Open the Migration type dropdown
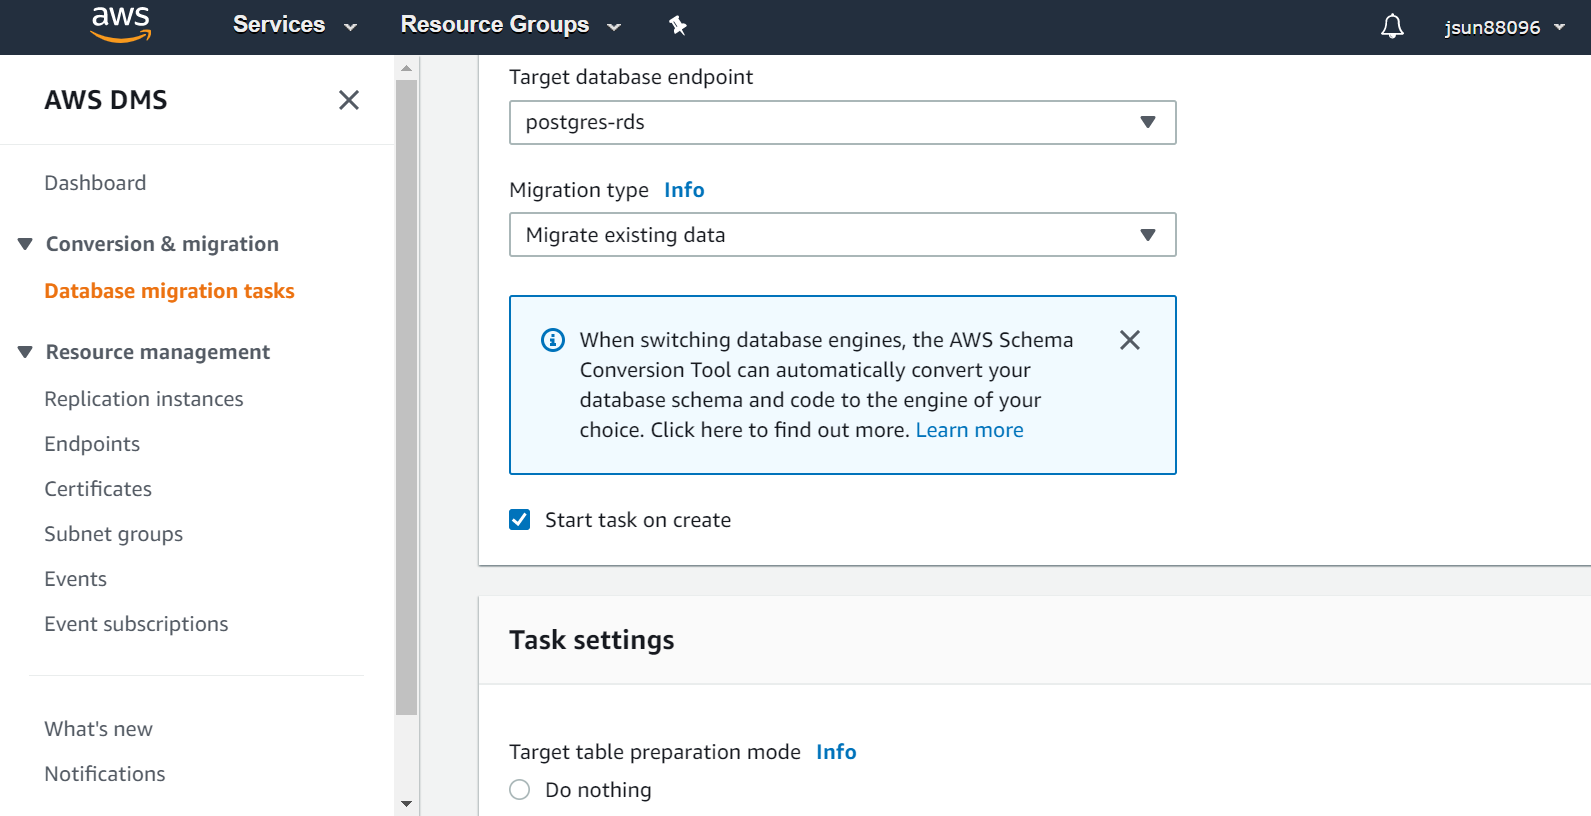Viewport: 1591px width, 816px height. pyautogui.click(x=842, y=235)
